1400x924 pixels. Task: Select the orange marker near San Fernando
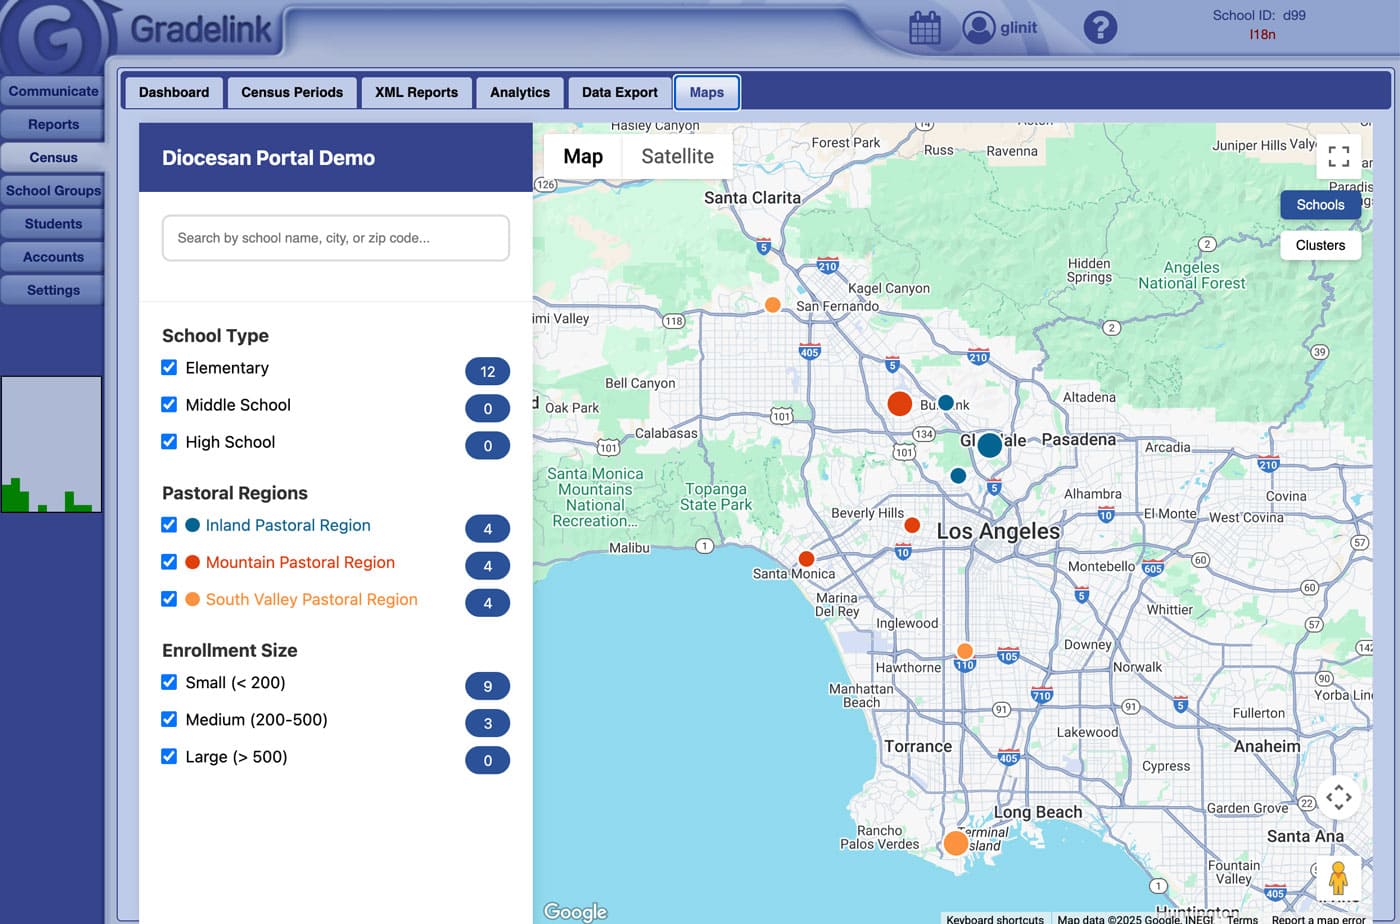[x=772, y=305]
